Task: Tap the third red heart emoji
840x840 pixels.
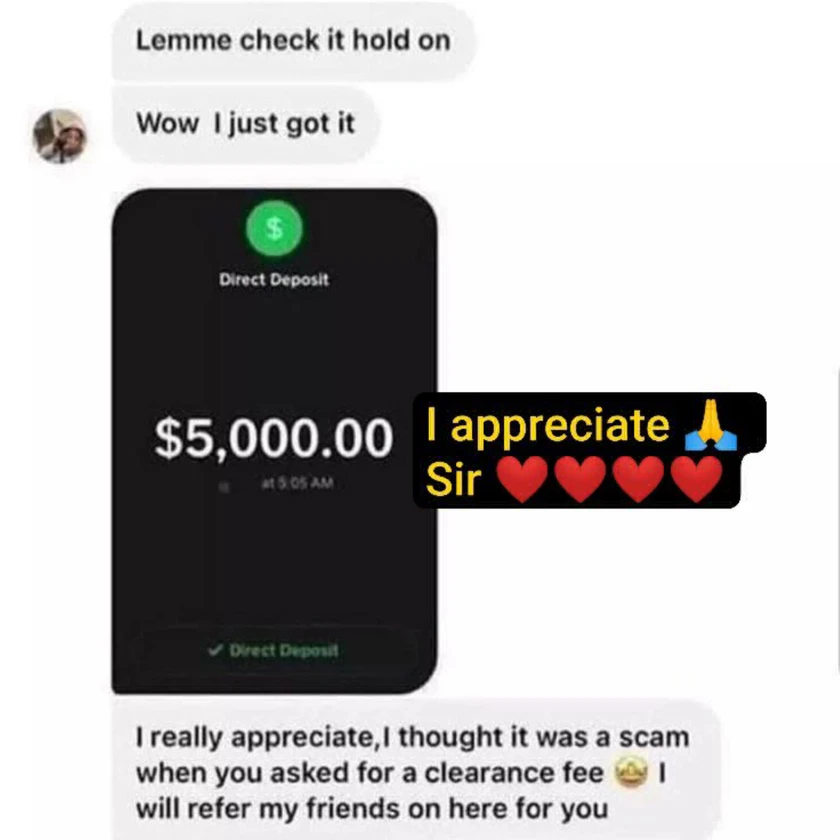Action: pyautogui.click(x=639, y=479)
